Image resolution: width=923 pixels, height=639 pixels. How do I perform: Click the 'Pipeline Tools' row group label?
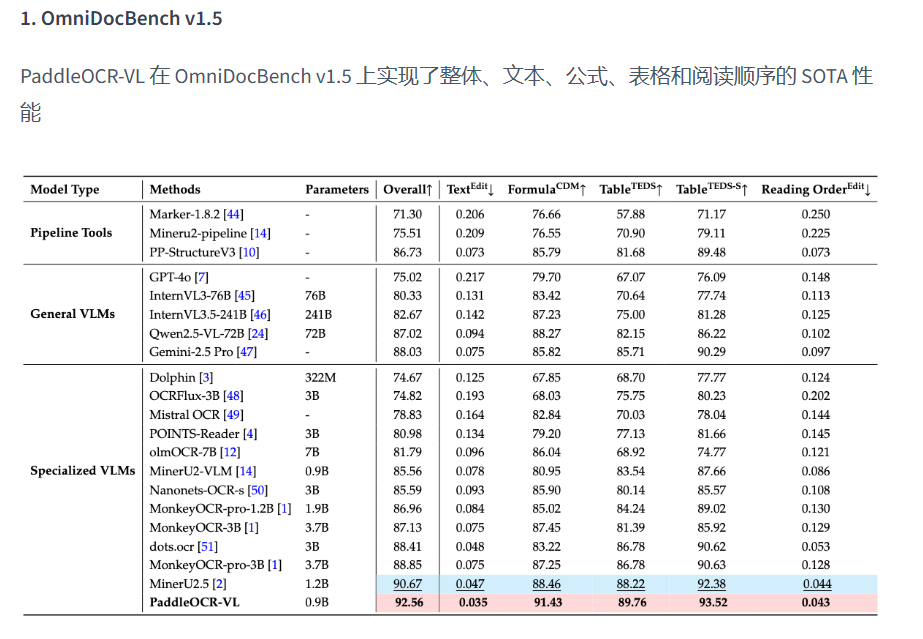[71, 232]
